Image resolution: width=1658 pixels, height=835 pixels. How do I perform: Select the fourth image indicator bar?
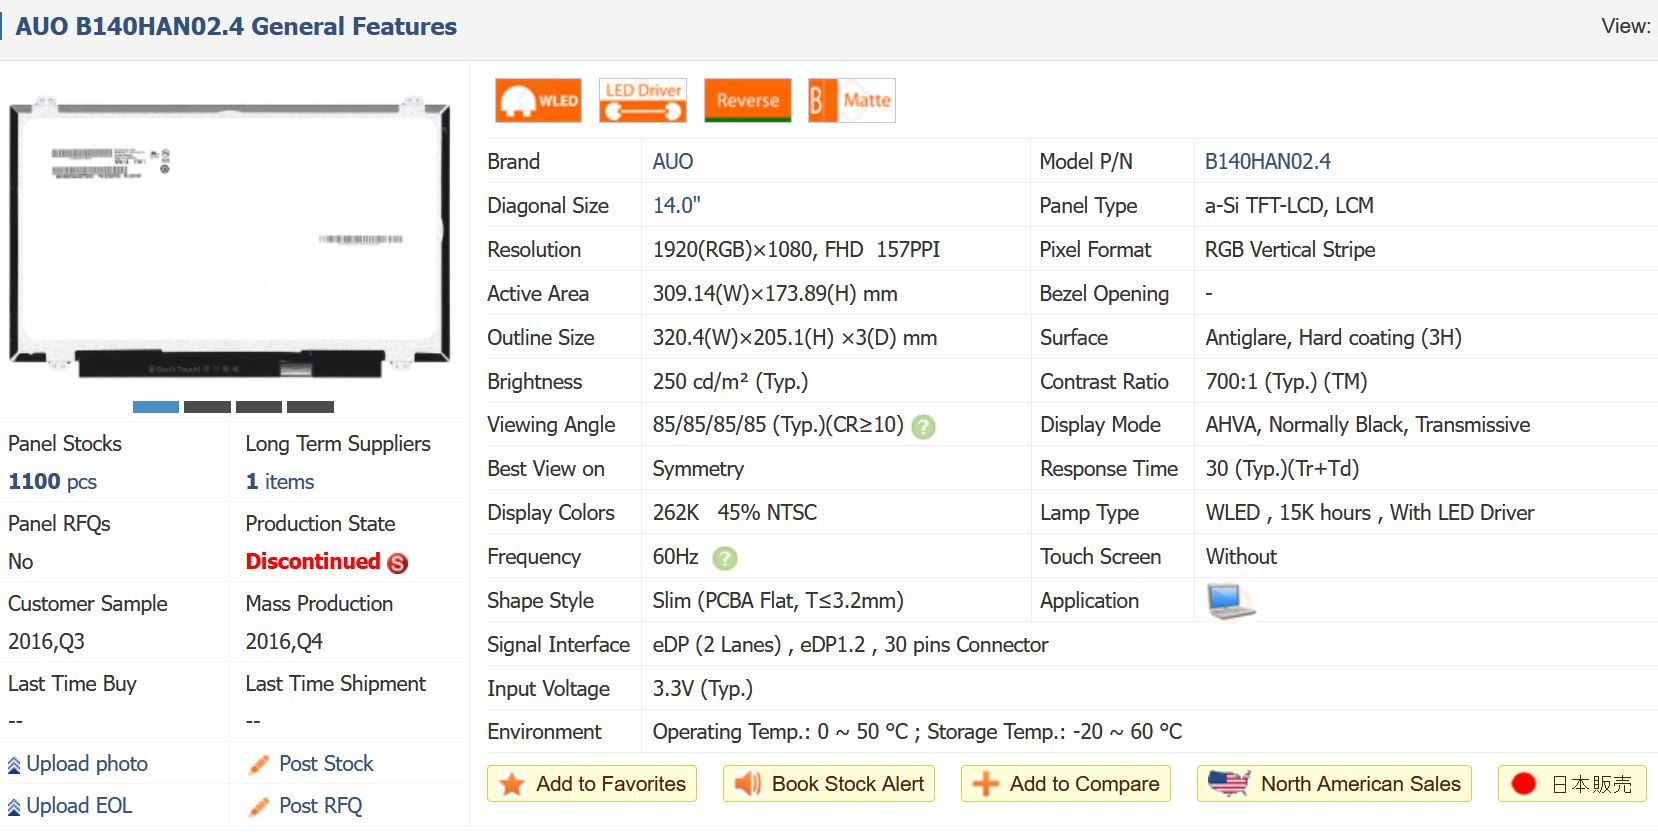(x=310, y=407)
